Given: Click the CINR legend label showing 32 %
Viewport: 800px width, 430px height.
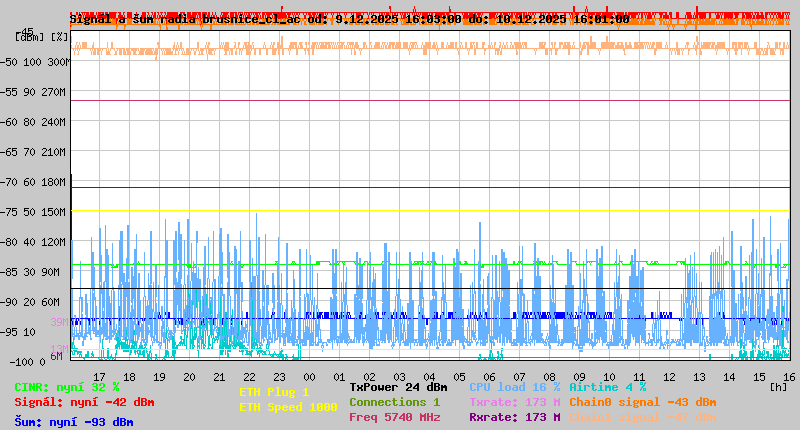Looking at the screenshot, I should pyautogui.click(x=67, y=387).
